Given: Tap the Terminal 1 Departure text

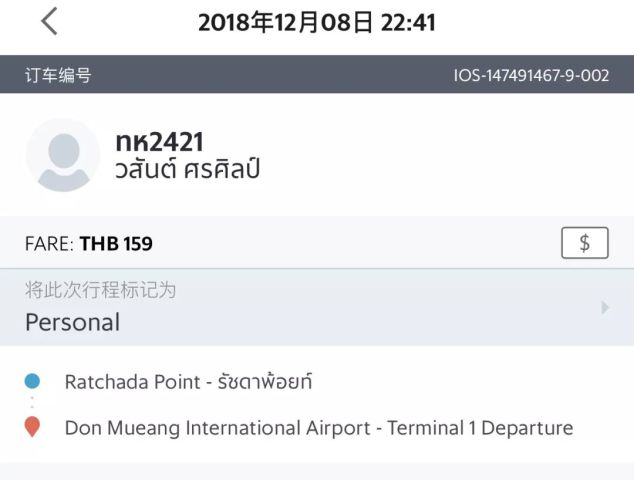Looking at the screenshot, I should point(480,428).
